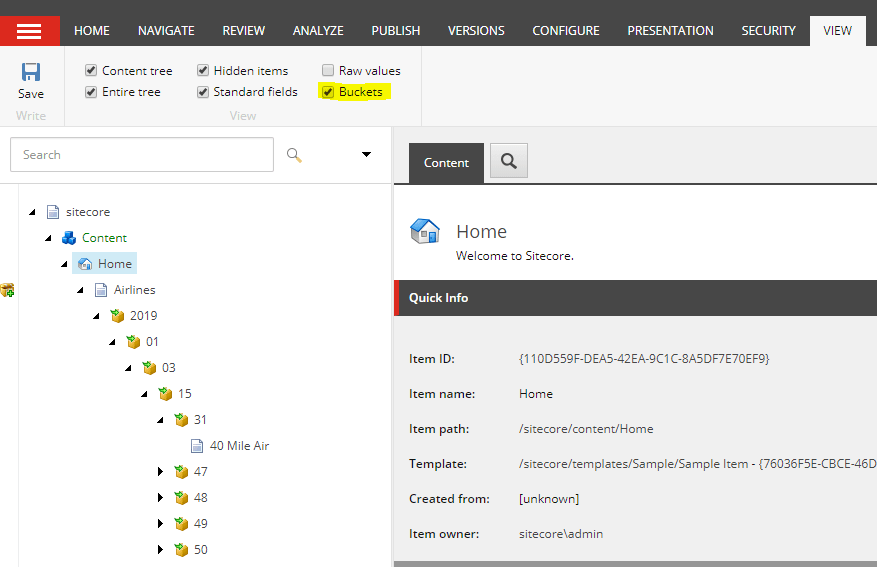Screen dimensions: 877x567
Task: Collapse the Home node
Action: click(x=64, y=264)
